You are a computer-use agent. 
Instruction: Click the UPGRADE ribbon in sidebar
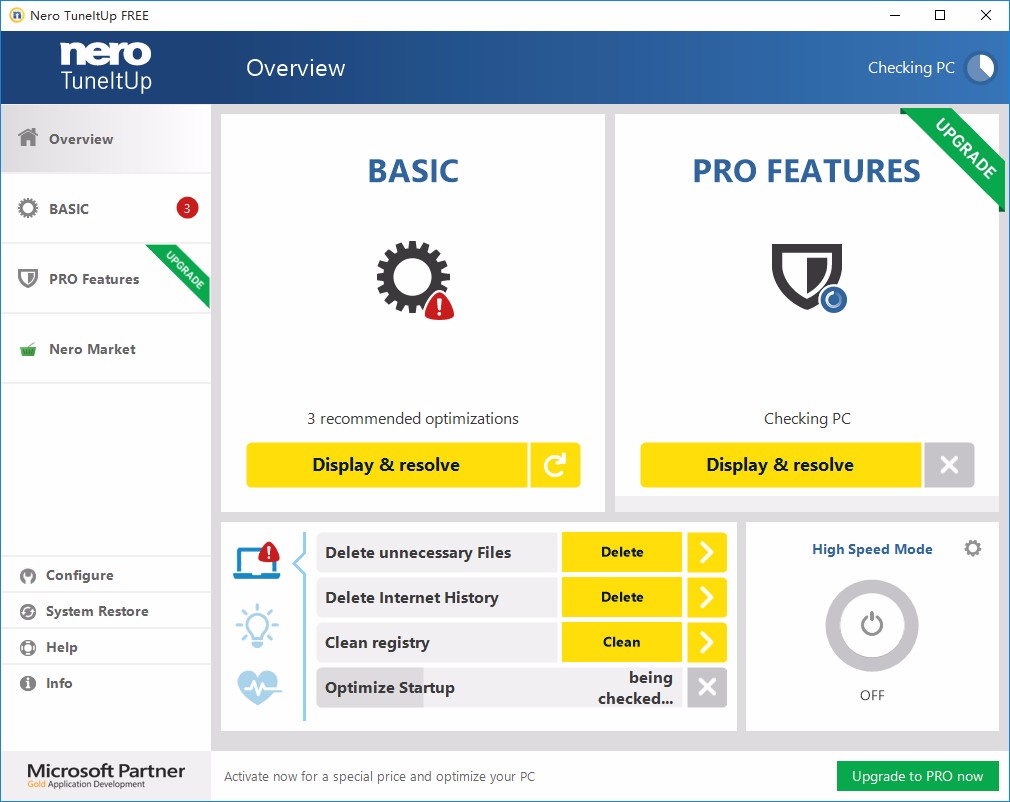(x=183, y=271)
